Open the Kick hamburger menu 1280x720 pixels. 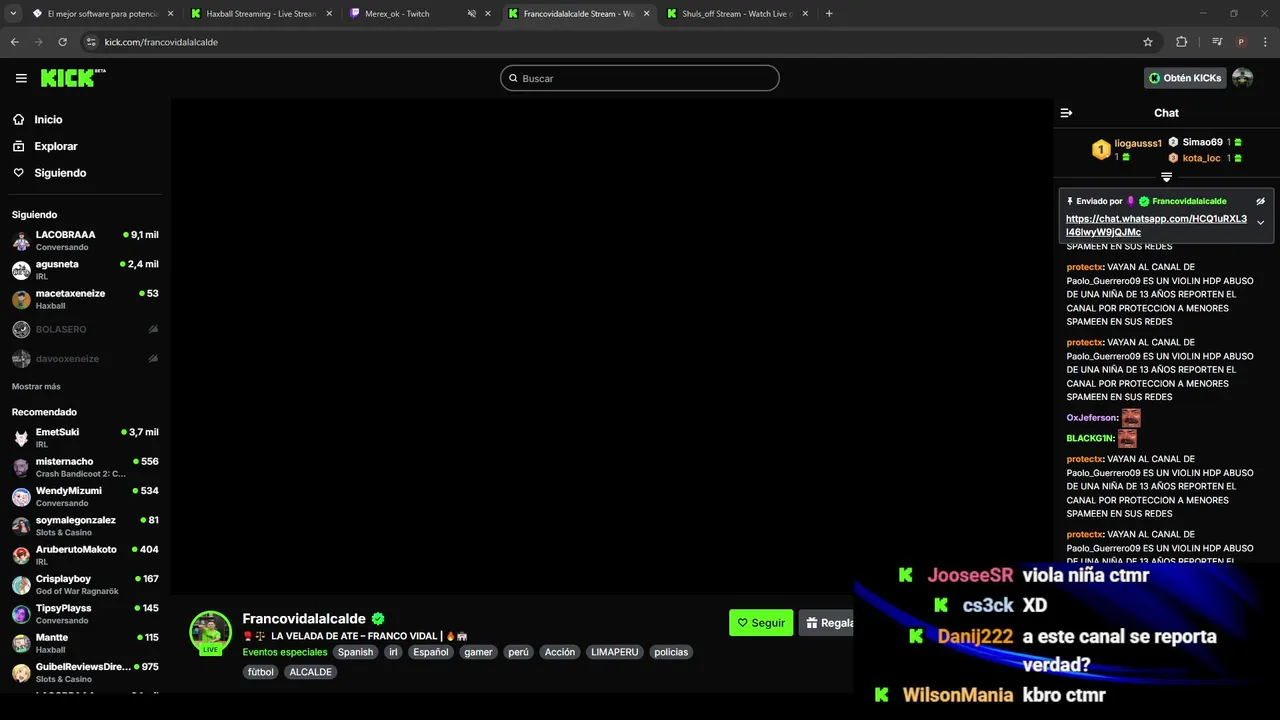point(21,78)
